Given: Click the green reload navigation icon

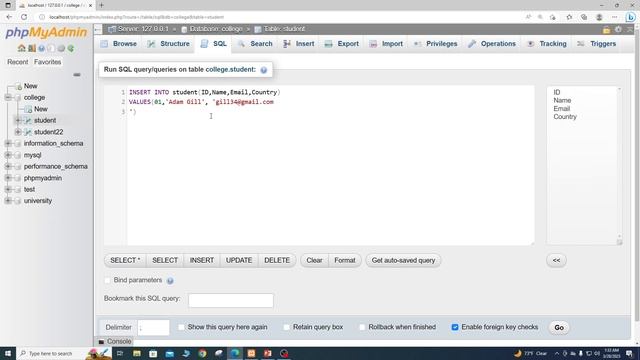Looking at the screenshot, I should (x=71, y=48).
